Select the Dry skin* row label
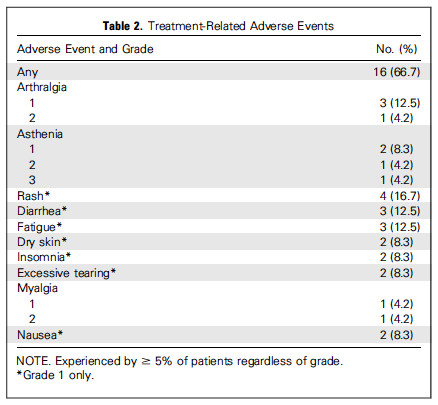 coord(42,242)
